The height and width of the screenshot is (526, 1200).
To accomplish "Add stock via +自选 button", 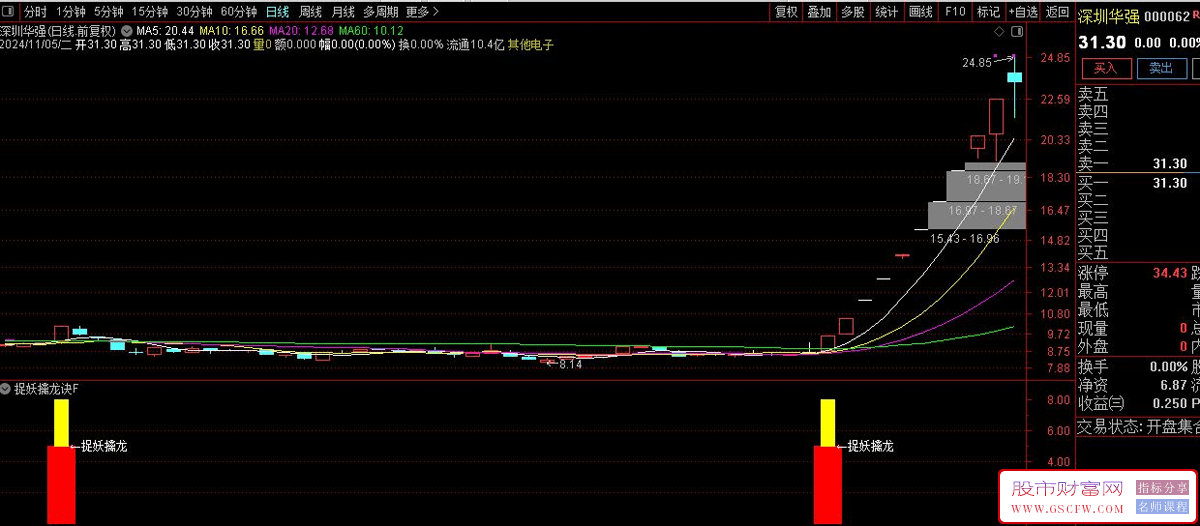I will click(1023, 12).
